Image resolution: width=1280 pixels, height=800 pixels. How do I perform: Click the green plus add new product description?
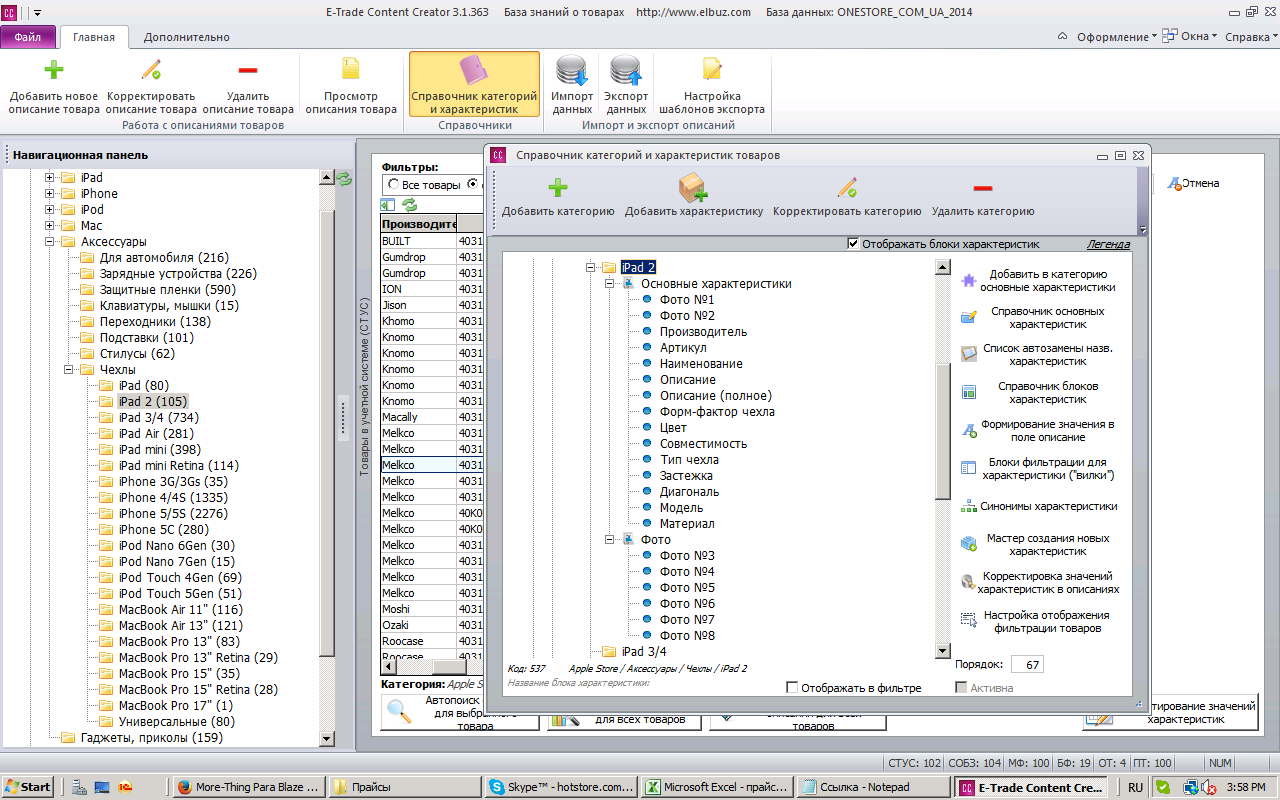[54, 70]
